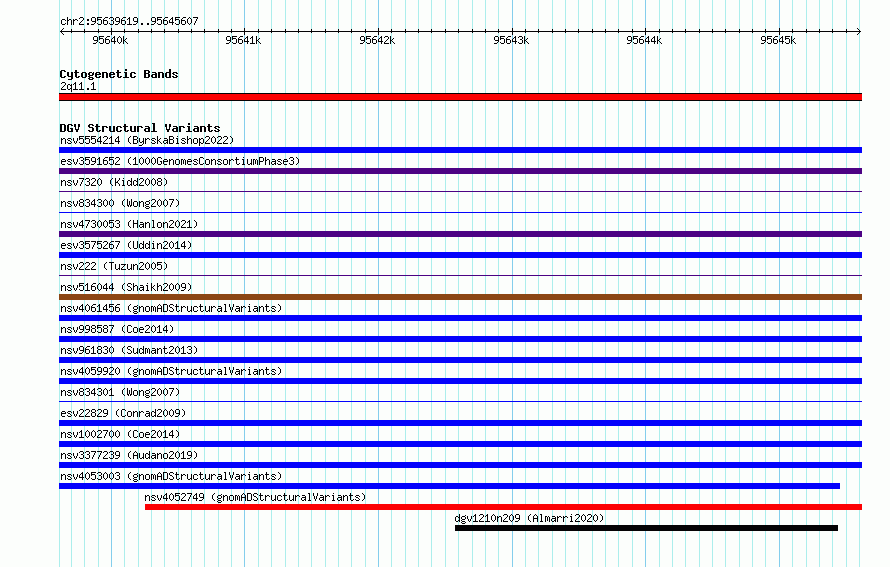Select nsv998587 (Coe2014) label
Image resolution: width=890 pixels, height=567 pixels.
[x=117, y=329]
